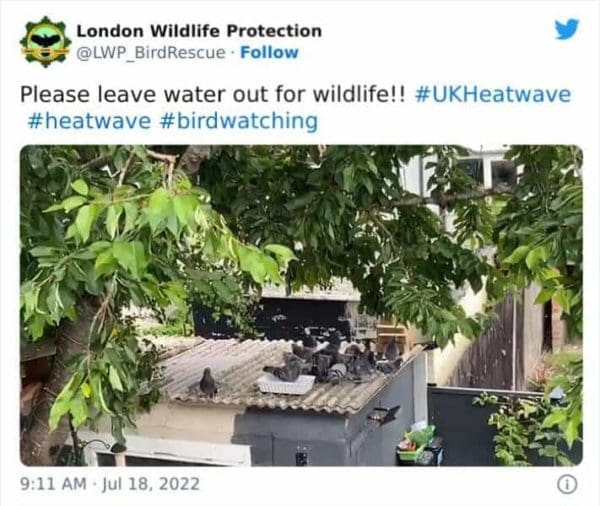Image resolution: width=600 pixels, height=506 pixels.
Task: Open the tweet info circle icon
Action: click(x=567, y=485)
